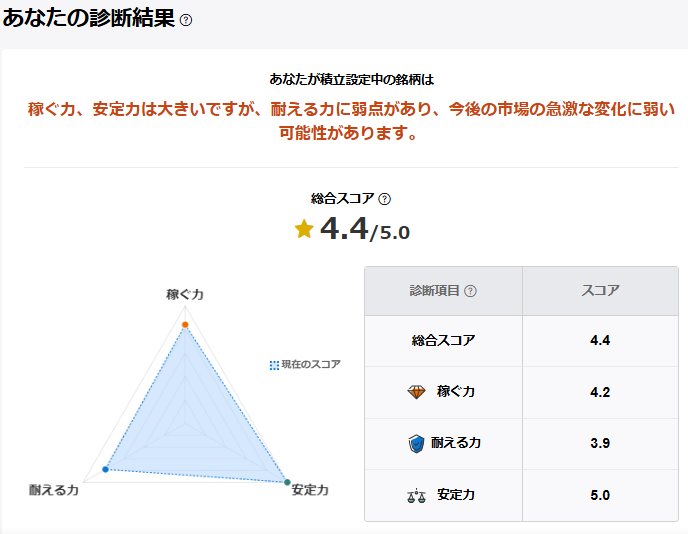Click the balance scale icon for 安定力
Screen dimensions: 688x534
pos(417,495)
